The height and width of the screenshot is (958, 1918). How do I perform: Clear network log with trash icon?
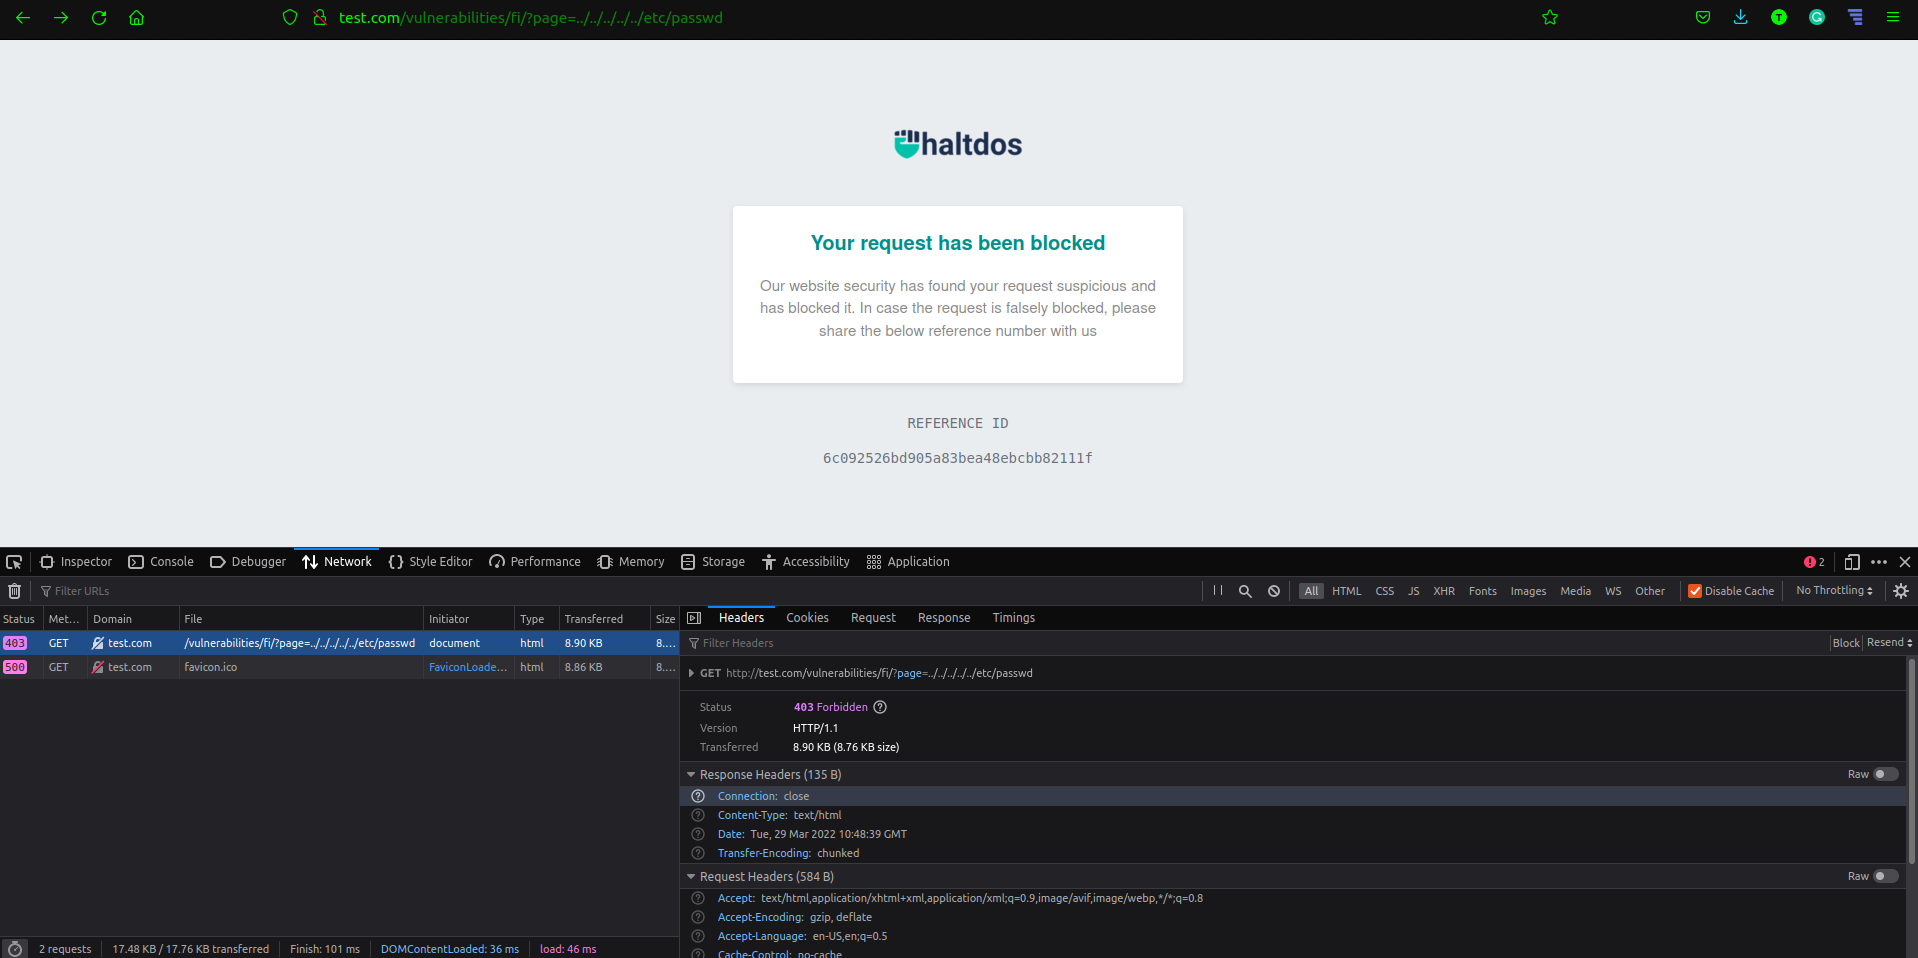14,591
